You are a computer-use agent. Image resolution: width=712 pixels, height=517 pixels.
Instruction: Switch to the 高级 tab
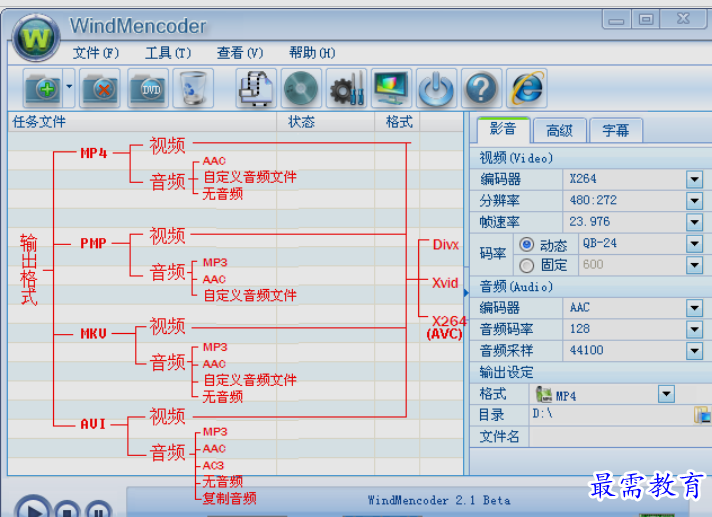(559, 131)
